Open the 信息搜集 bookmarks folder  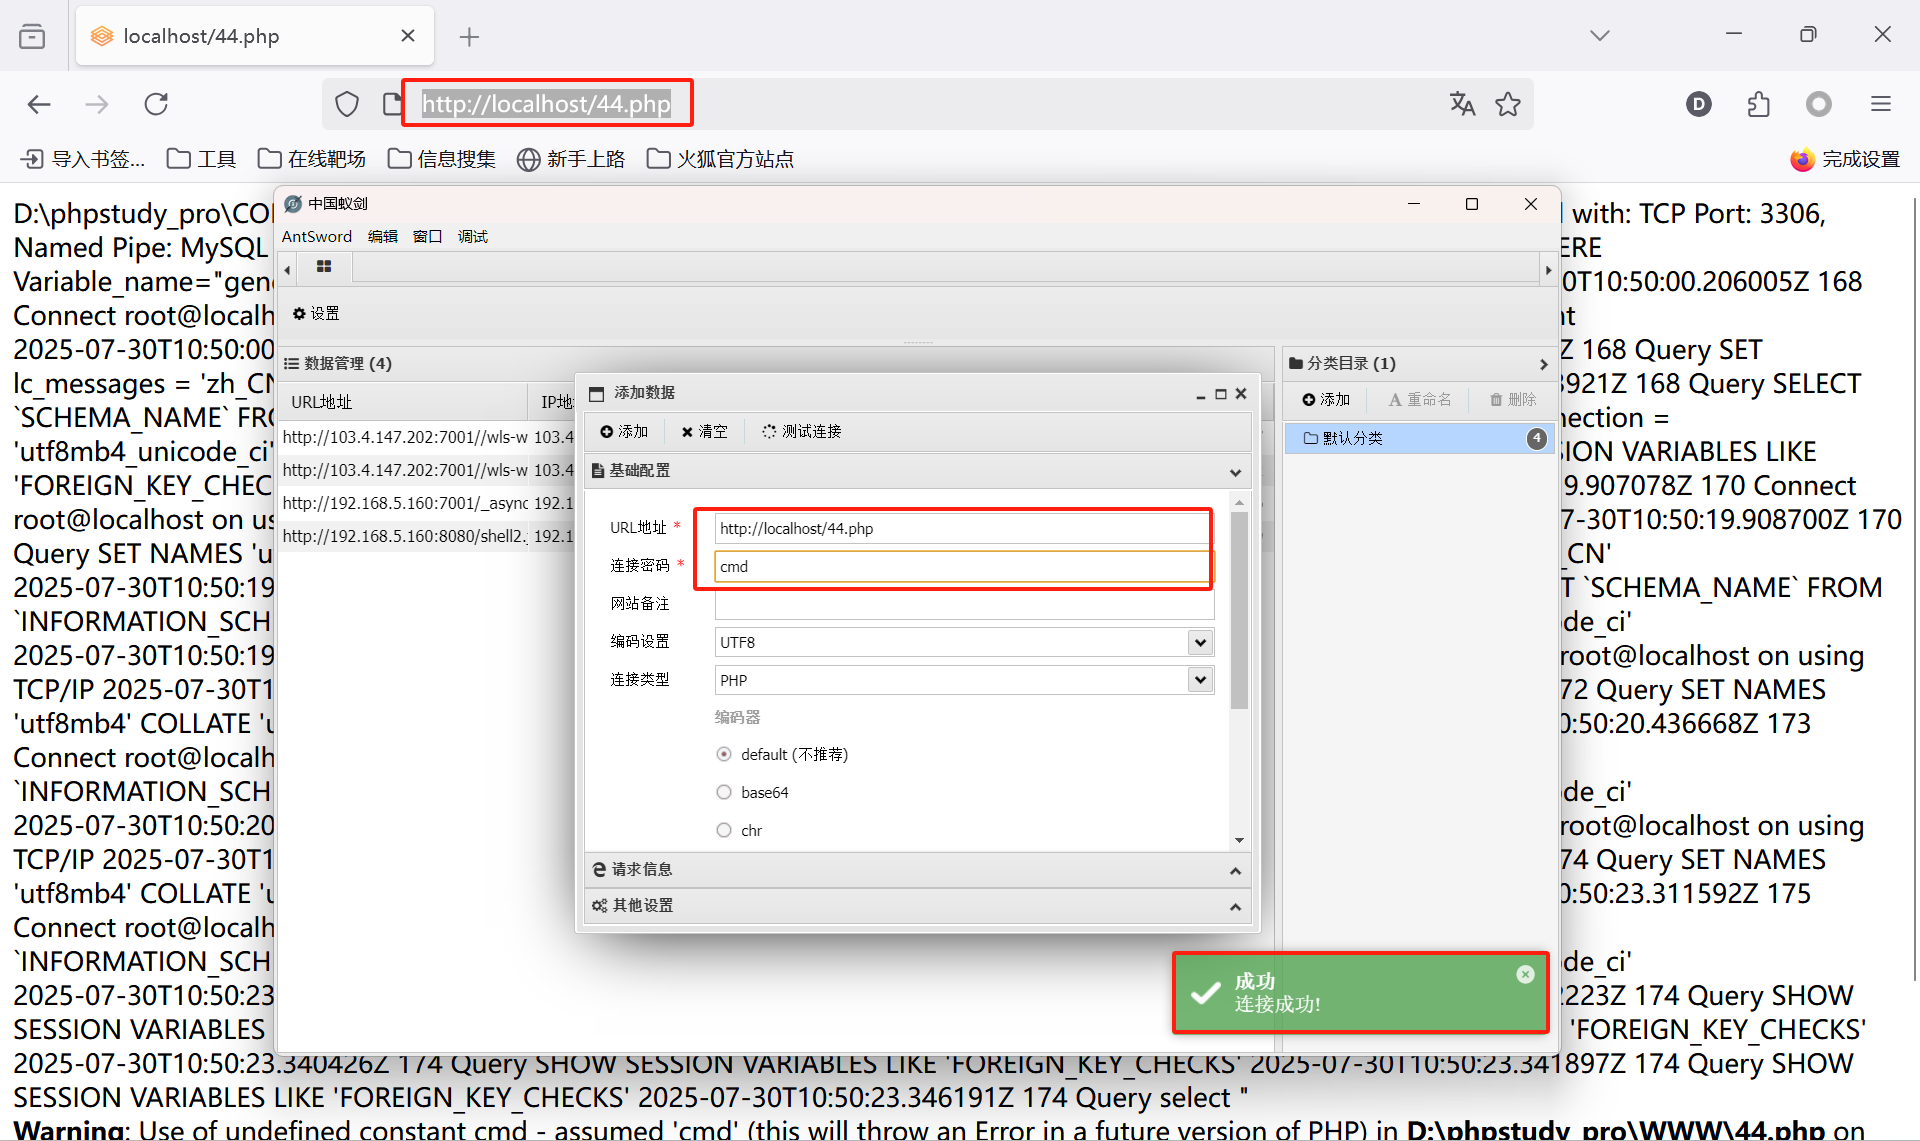point(441,159)
